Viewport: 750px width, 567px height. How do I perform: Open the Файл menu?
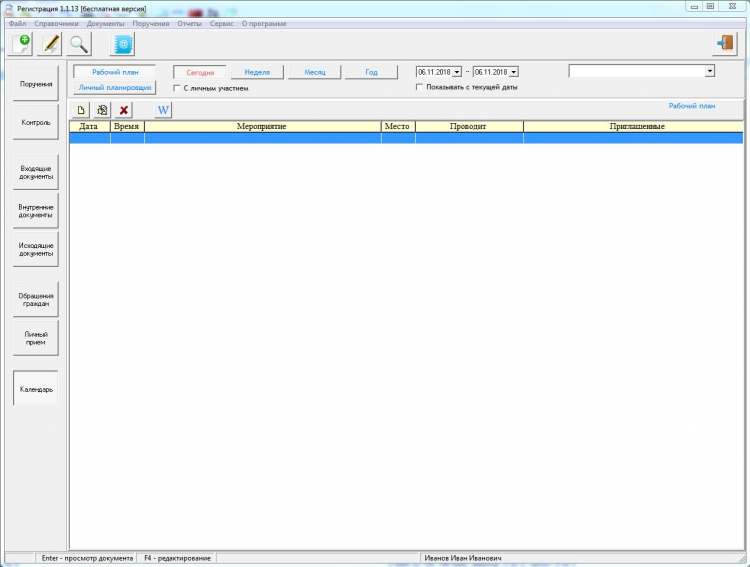click(x=18, y=23)
